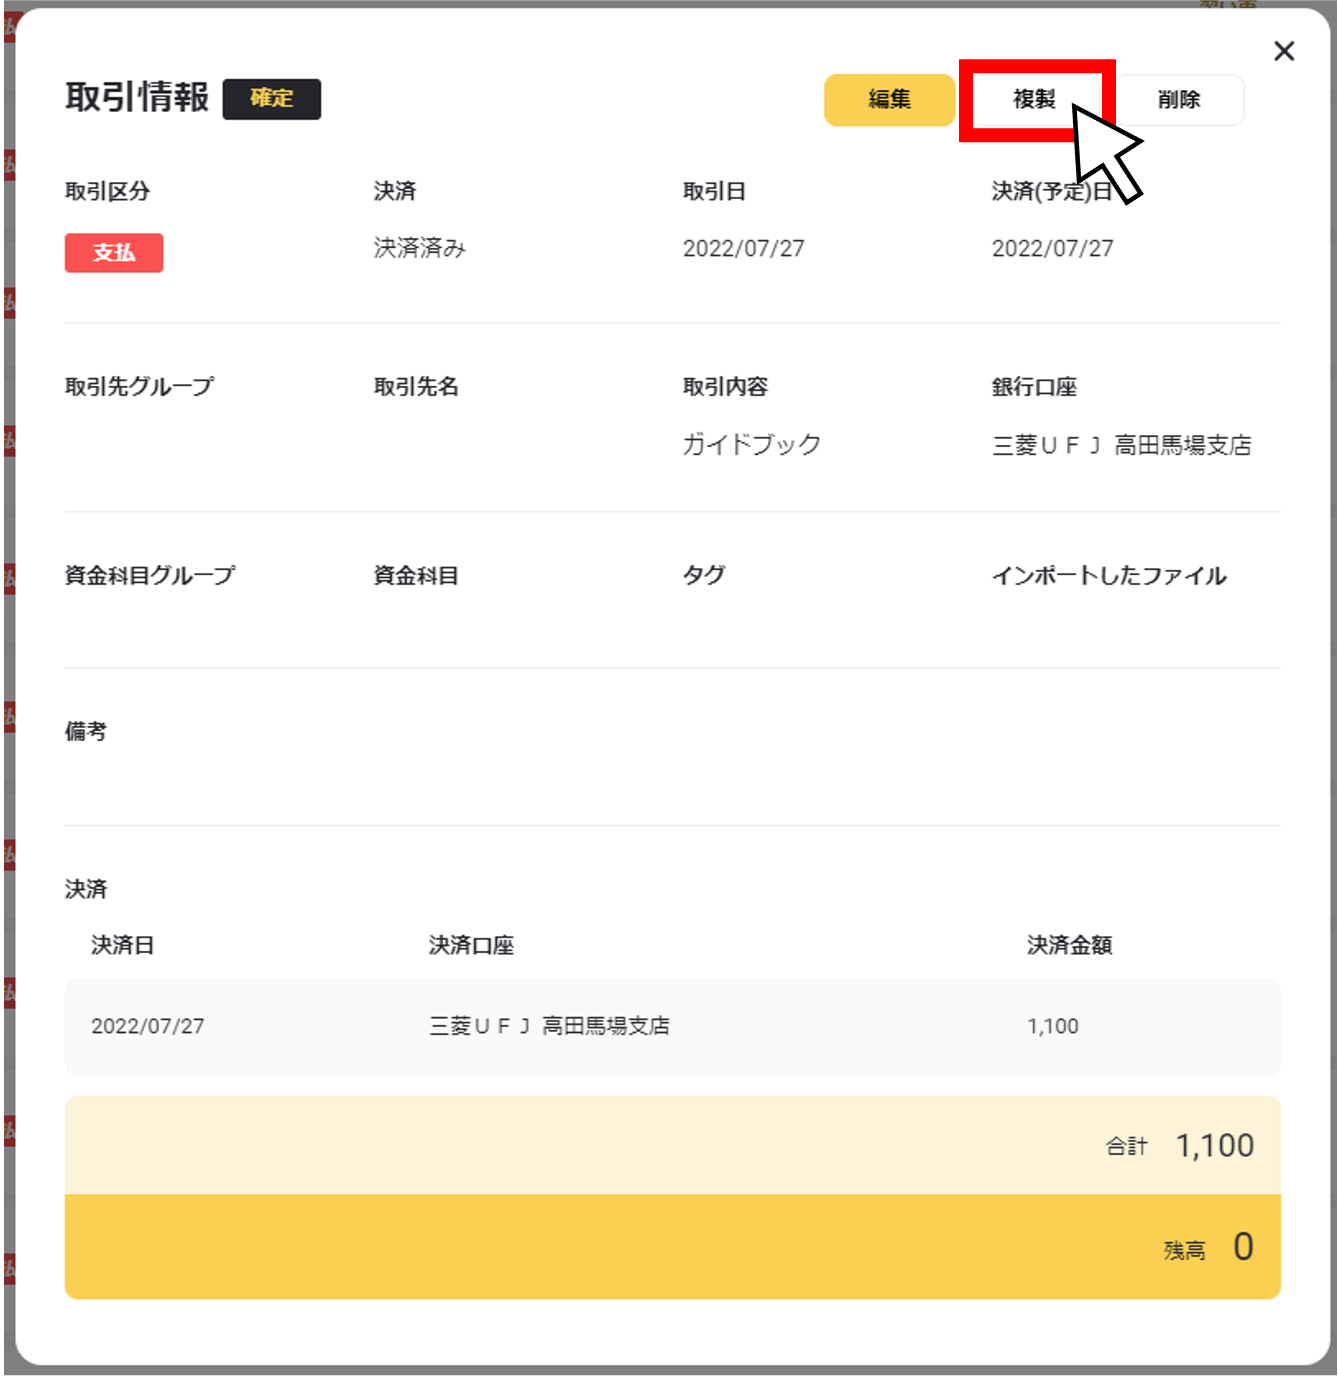This screenshot has width=1338, height=1379.
Task: Click the 資金科目グループ label
Action: pos(150,575)
